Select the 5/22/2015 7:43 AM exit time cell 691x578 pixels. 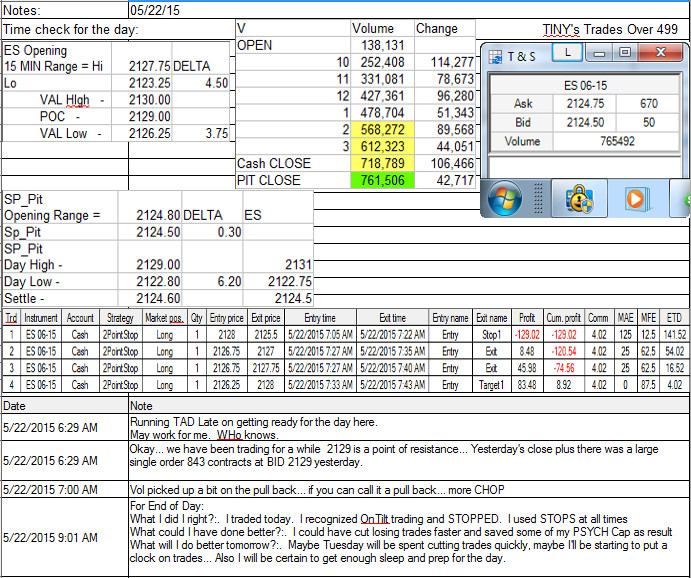pos(392,385)
